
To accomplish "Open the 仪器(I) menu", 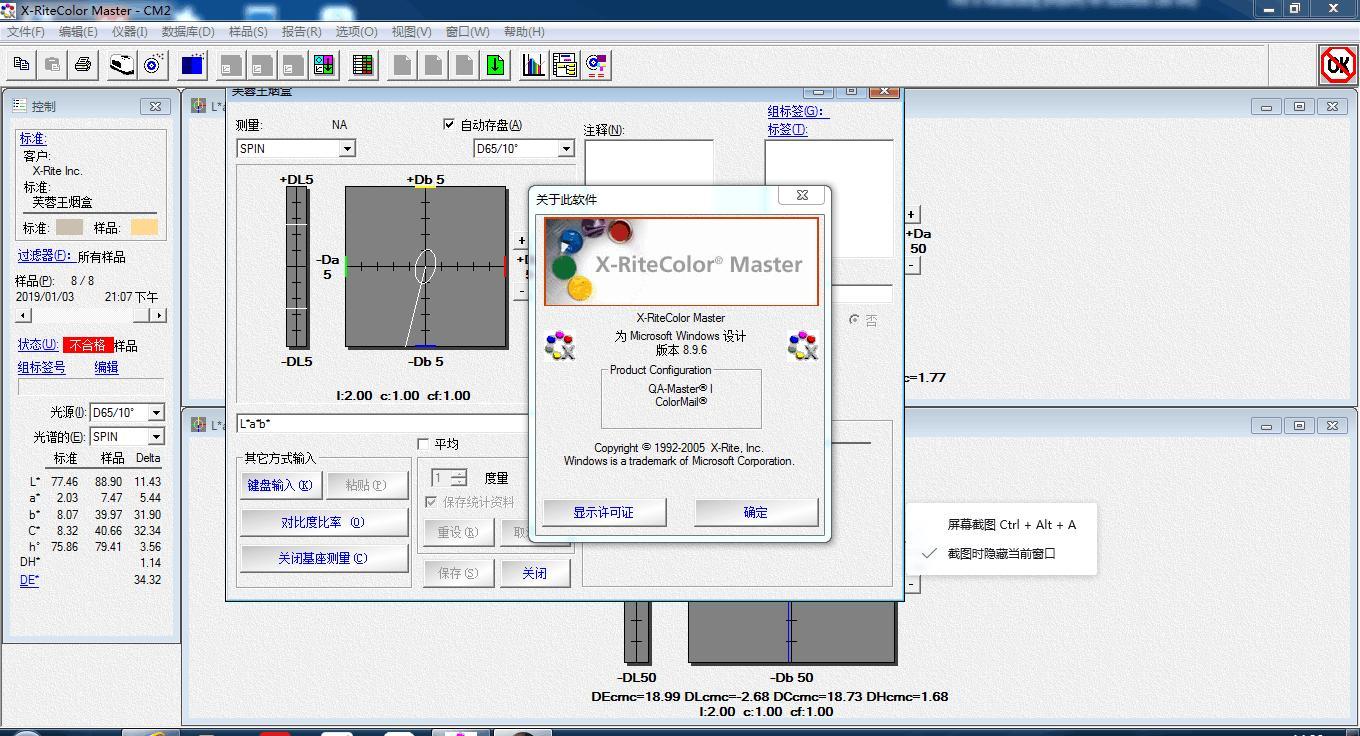I will [130, 32].
